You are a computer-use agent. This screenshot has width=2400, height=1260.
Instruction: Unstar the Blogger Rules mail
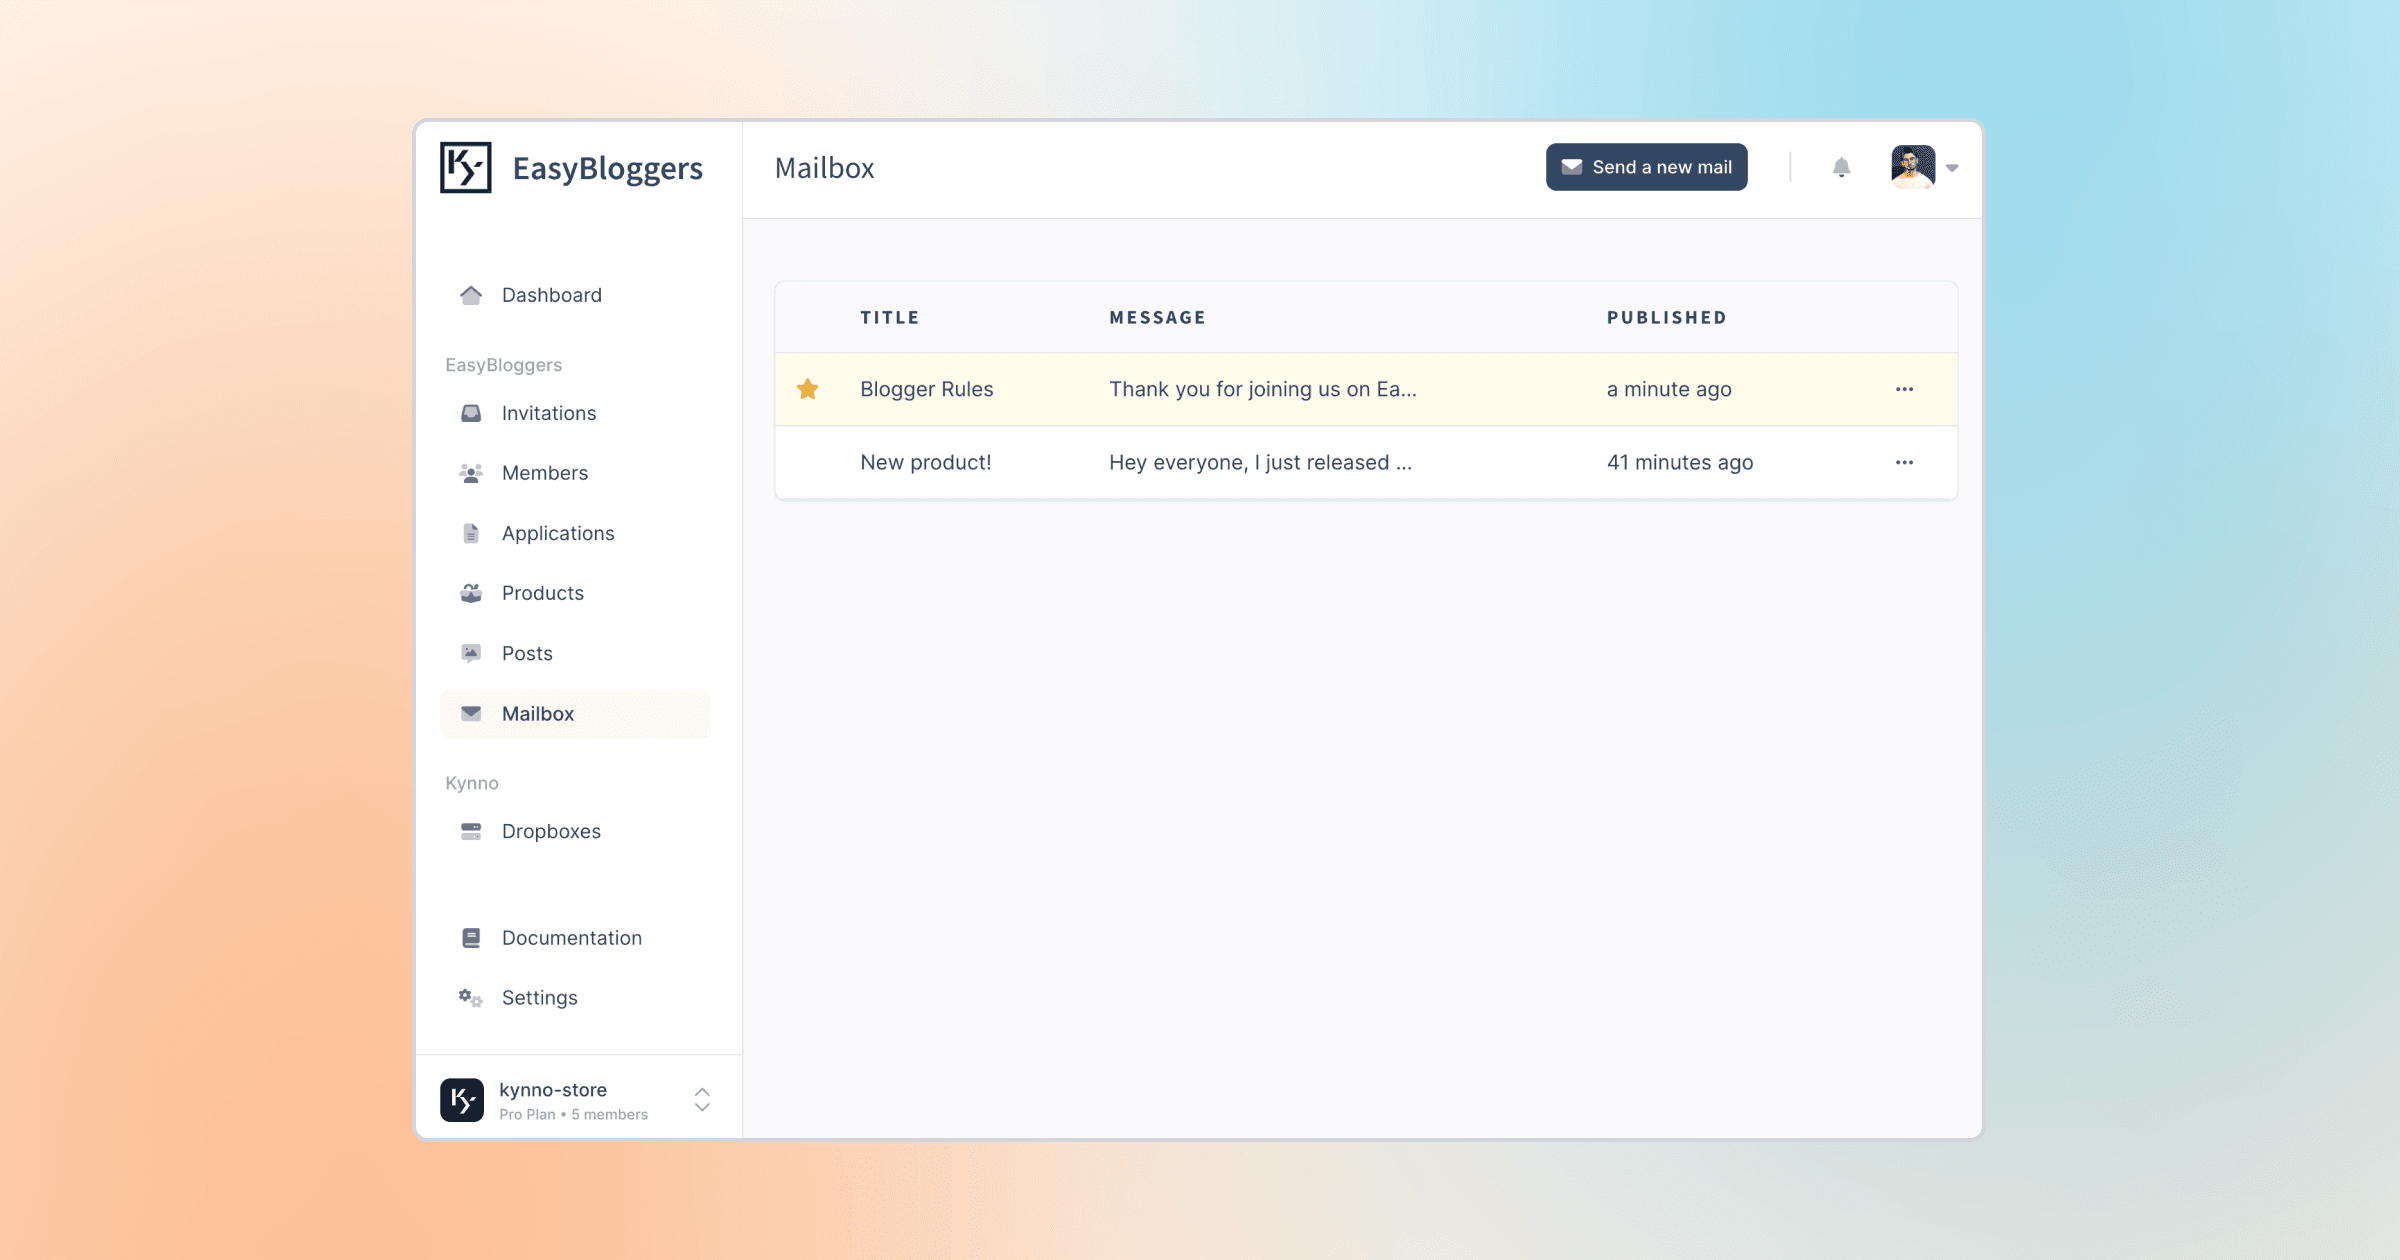(x=808, y=389)
